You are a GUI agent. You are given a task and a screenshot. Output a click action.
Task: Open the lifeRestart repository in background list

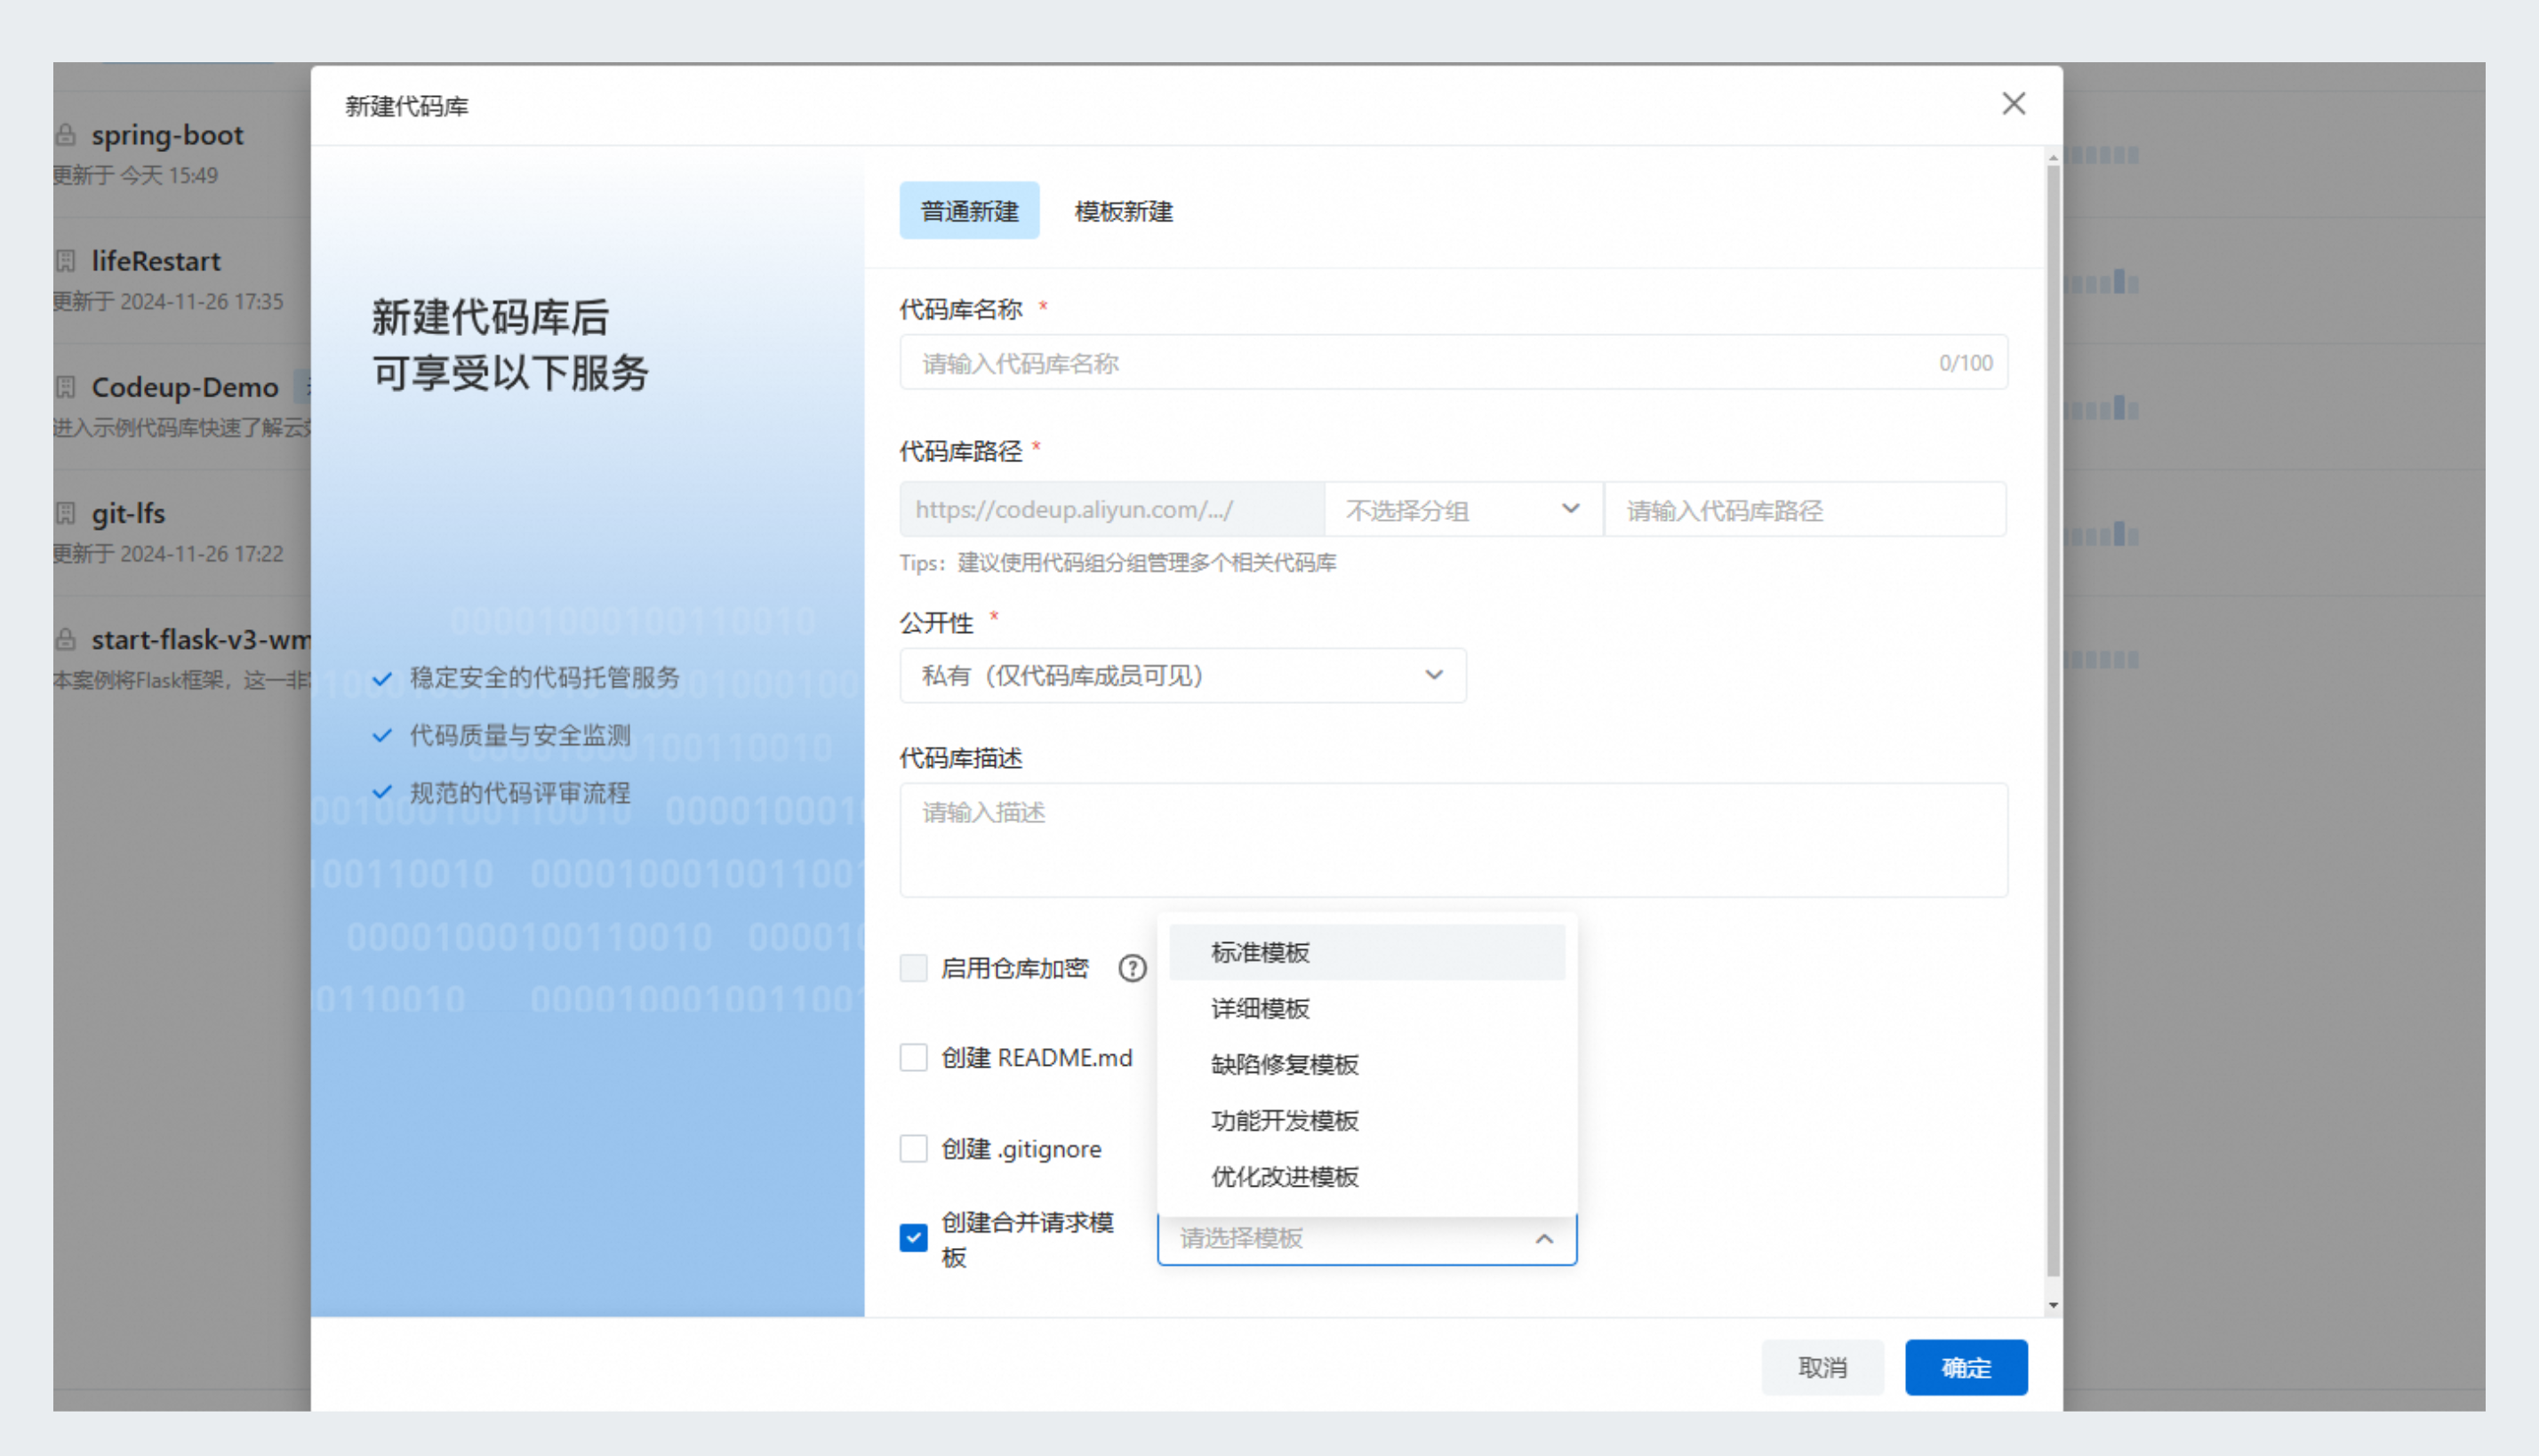156,261
